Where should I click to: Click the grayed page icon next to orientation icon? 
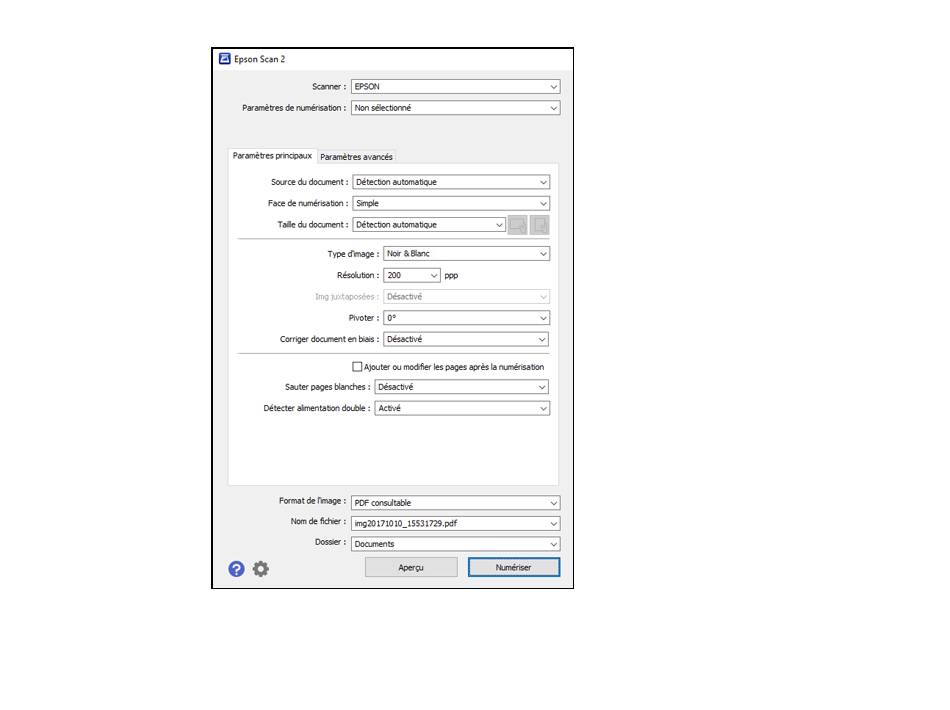539,225
